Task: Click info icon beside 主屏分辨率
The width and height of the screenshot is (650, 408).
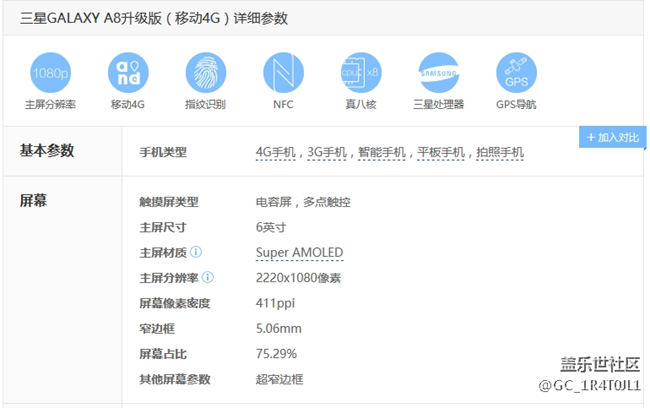Action: pos(207,278)
